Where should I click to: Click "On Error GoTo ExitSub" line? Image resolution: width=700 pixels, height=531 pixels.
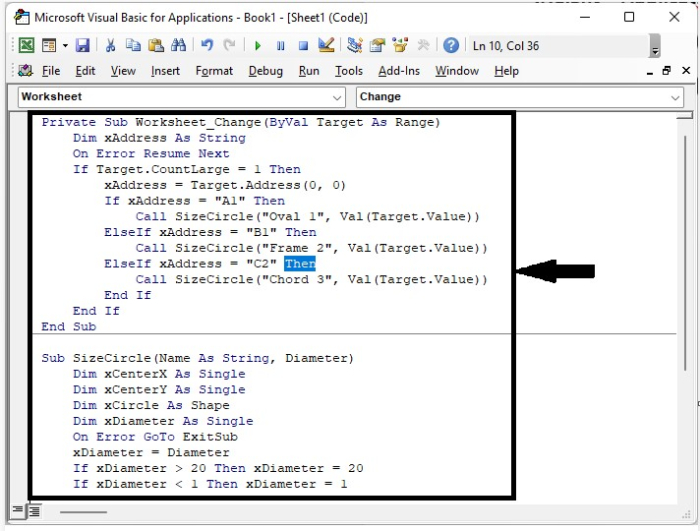[x=155, y=437]
